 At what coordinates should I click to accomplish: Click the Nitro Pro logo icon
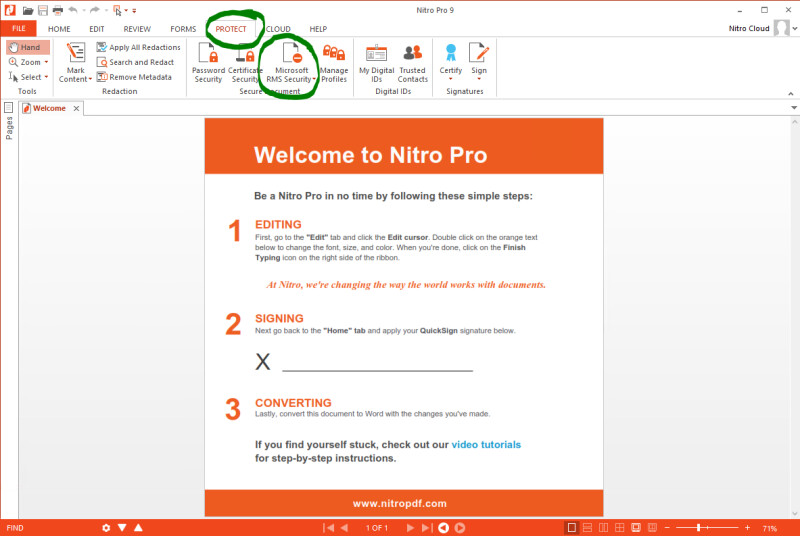[10, 10]
